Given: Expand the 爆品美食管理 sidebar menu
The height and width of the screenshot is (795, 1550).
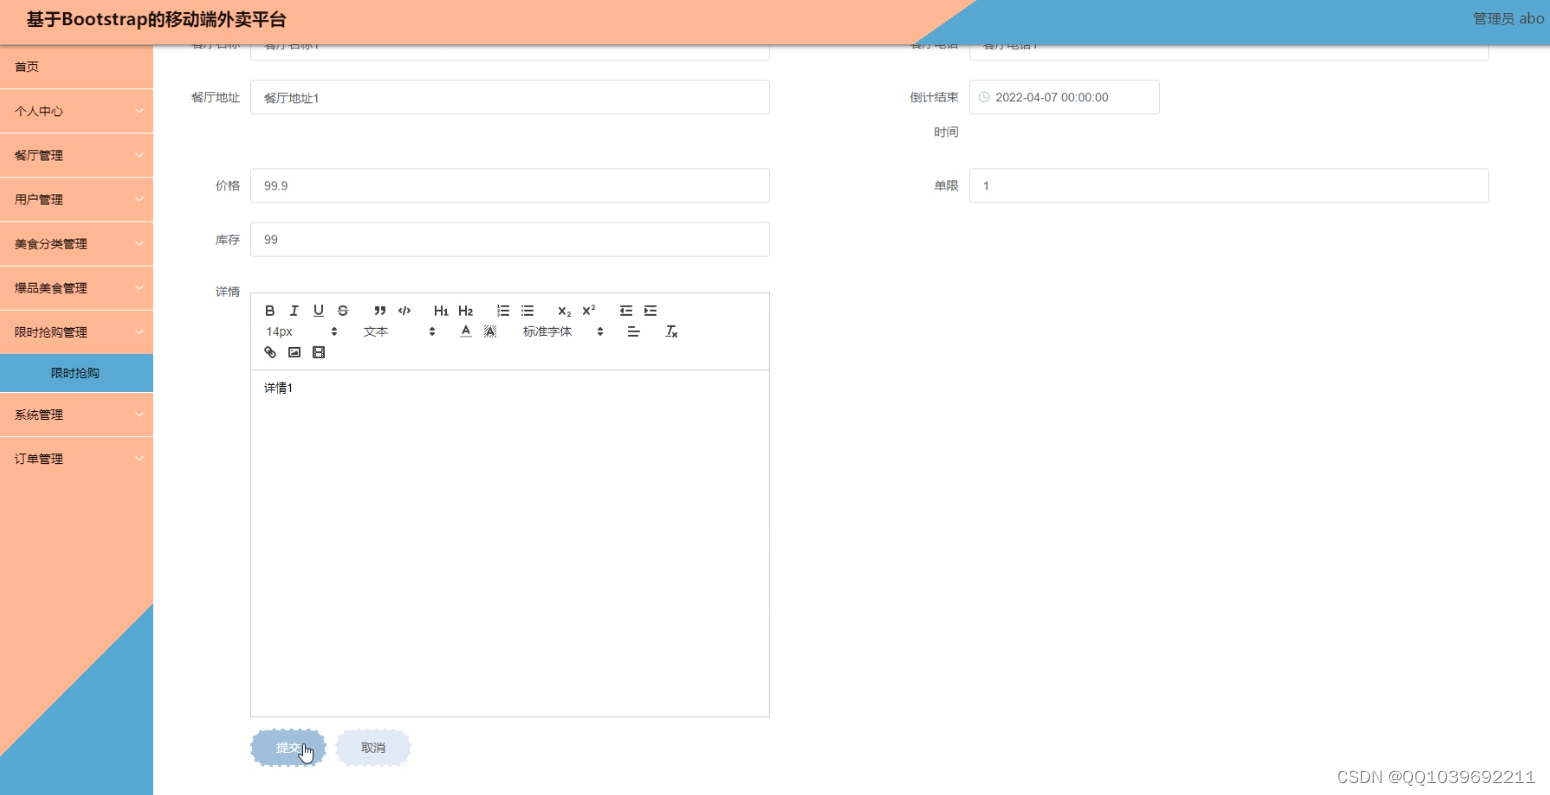Looking at the screenshot, I should tap(76, 288).
